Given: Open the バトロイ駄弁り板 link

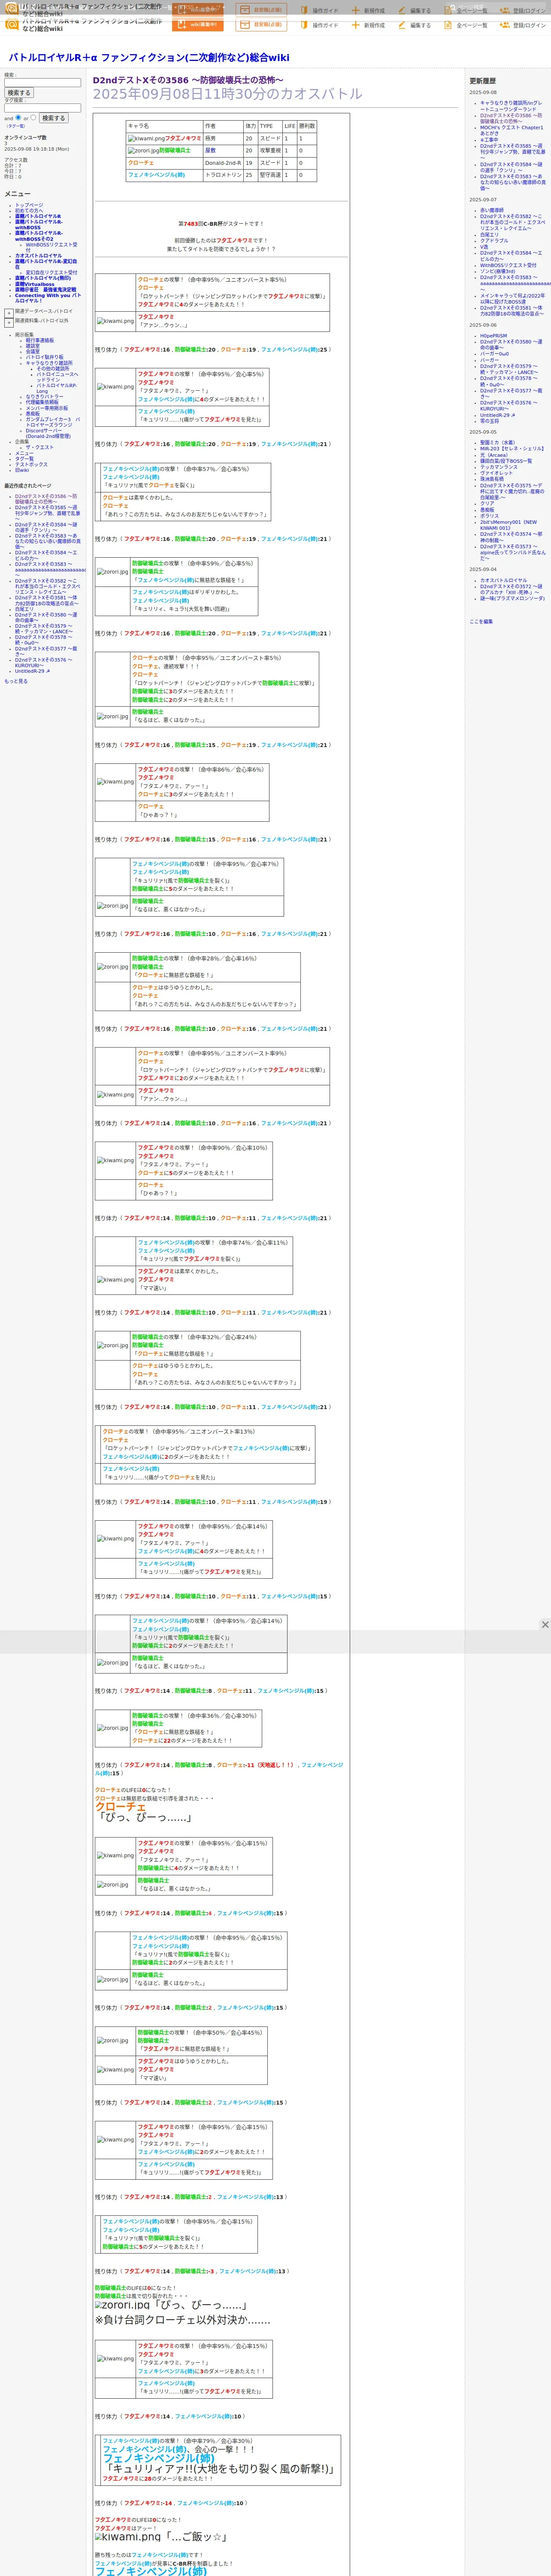Looking at the screenshot, I should 45,357.
